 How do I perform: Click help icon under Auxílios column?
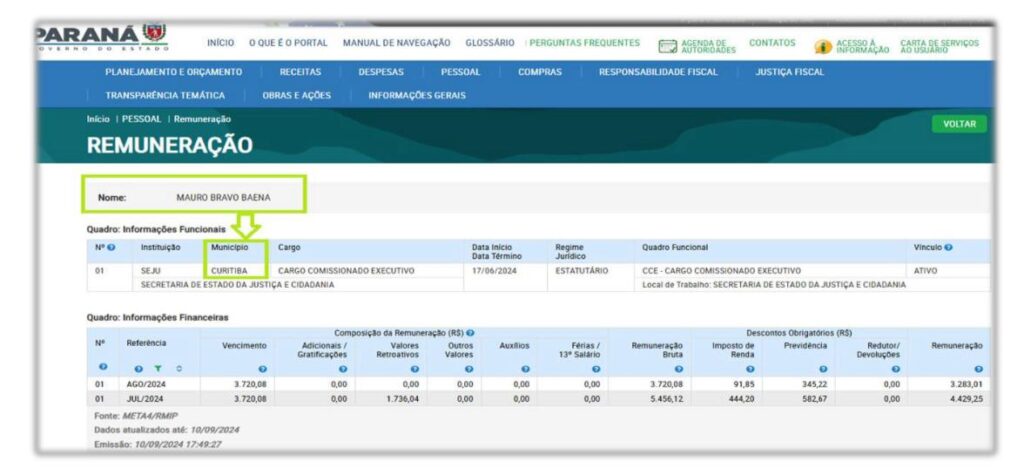526,369
